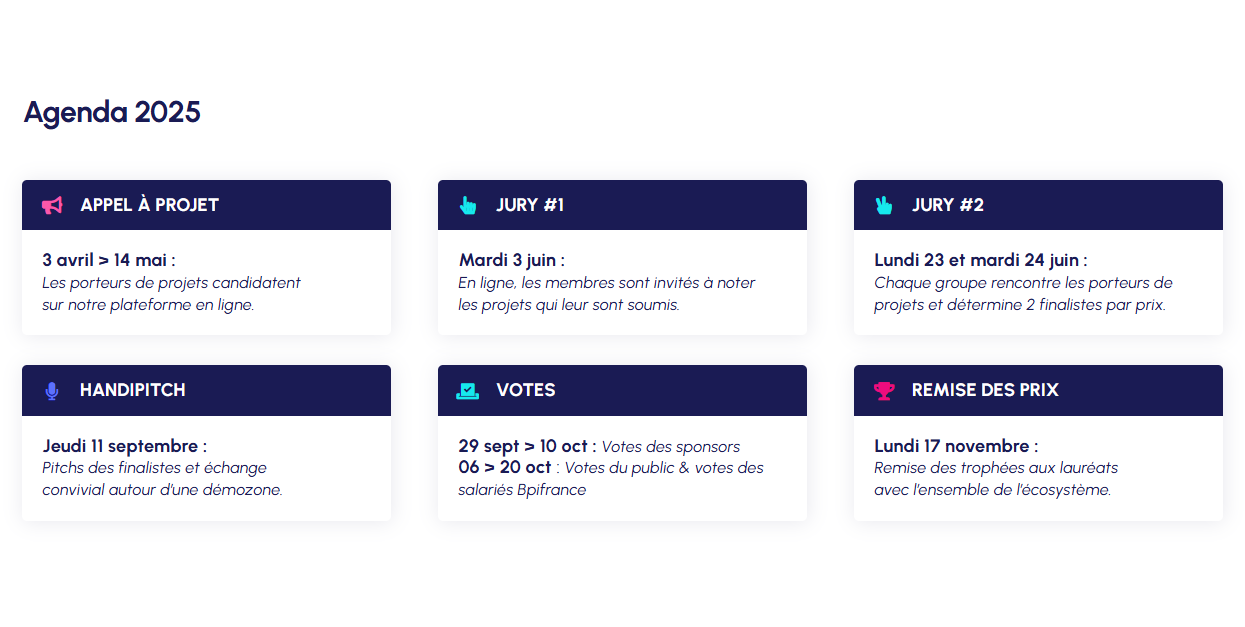Image resolution: width=1245 pixels, height=627 pixels.
Task: Click the ballot box icon beside VOTES
Action: pos(467,391)
